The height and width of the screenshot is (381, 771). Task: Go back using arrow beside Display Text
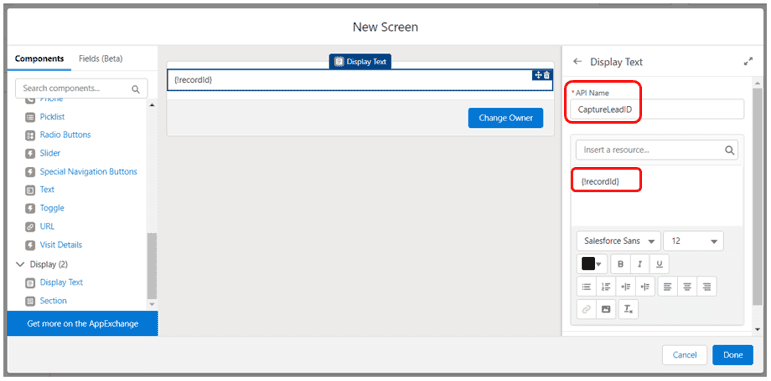tap(578, 61)
